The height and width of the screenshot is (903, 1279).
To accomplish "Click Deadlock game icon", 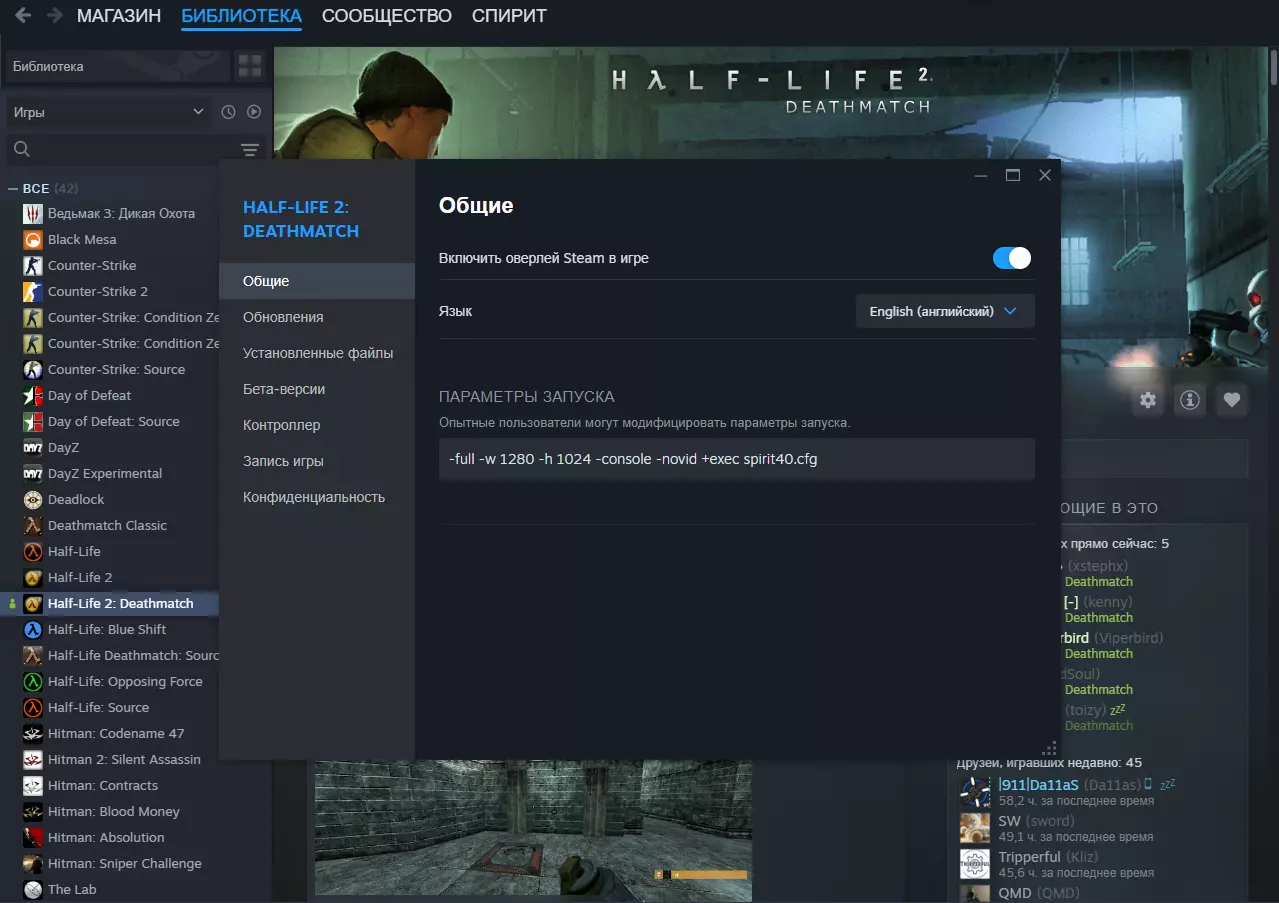I will 33,499.
